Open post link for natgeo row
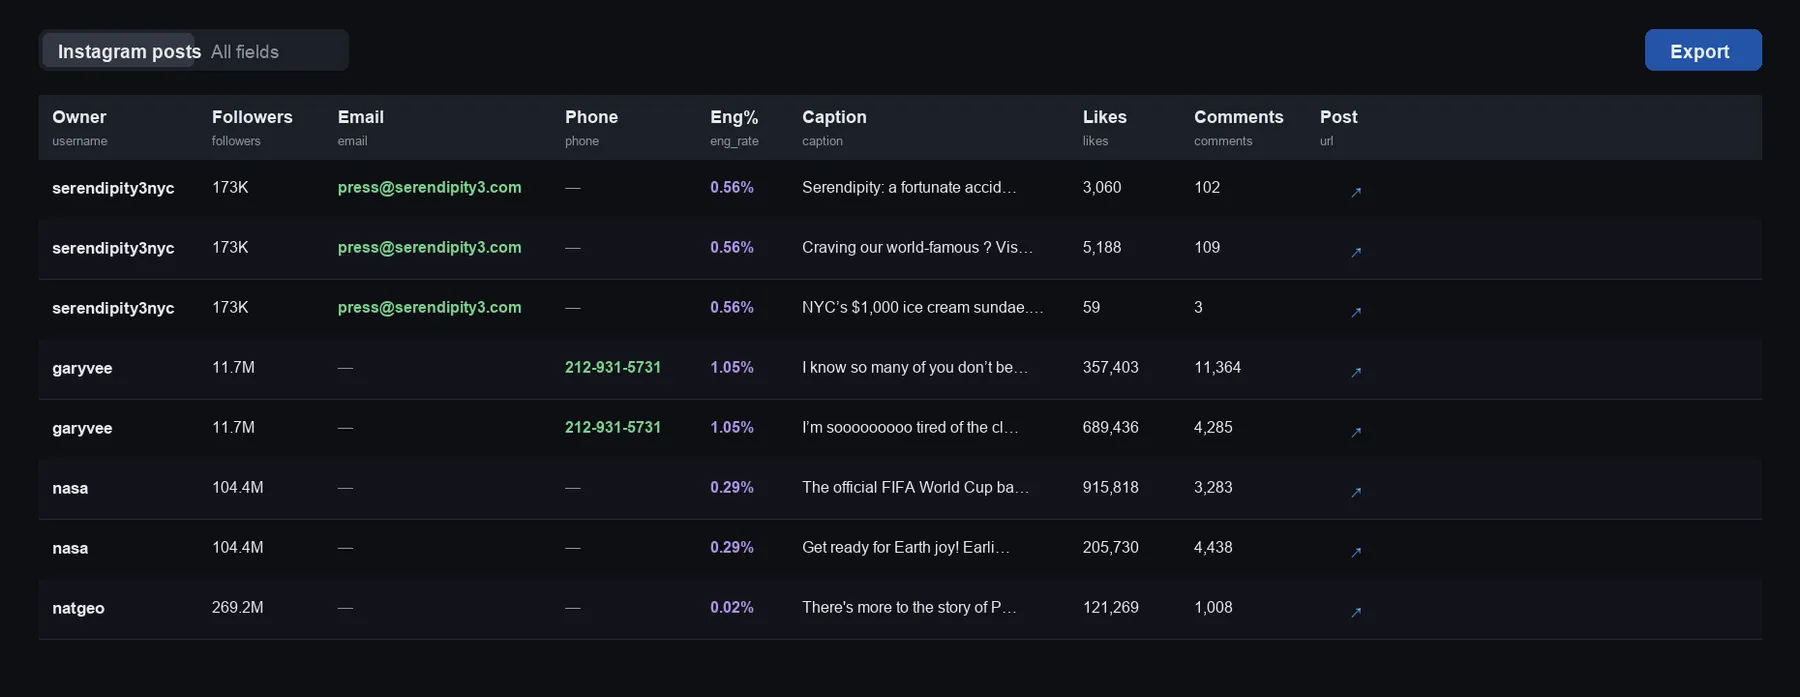The width and height of the screenshot is (1800, 697). click(1356, 612)
